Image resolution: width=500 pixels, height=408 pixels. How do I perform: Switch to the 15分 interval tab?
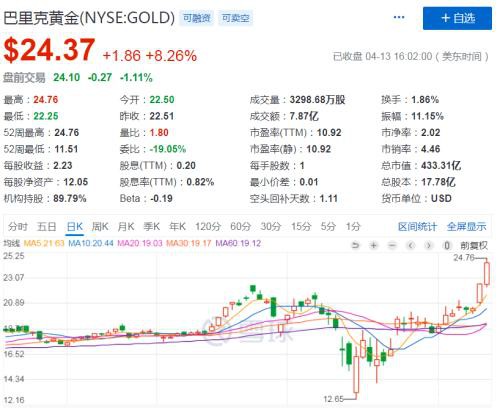click(x=301, y=227)
